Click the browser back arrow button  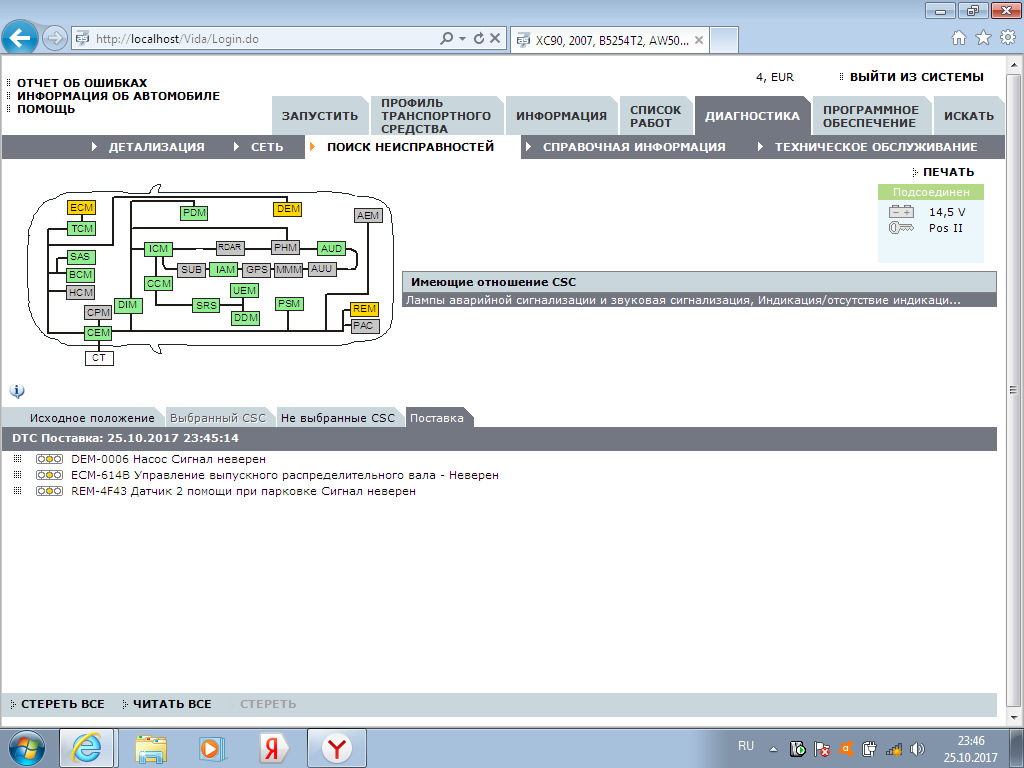click(20, 38)
